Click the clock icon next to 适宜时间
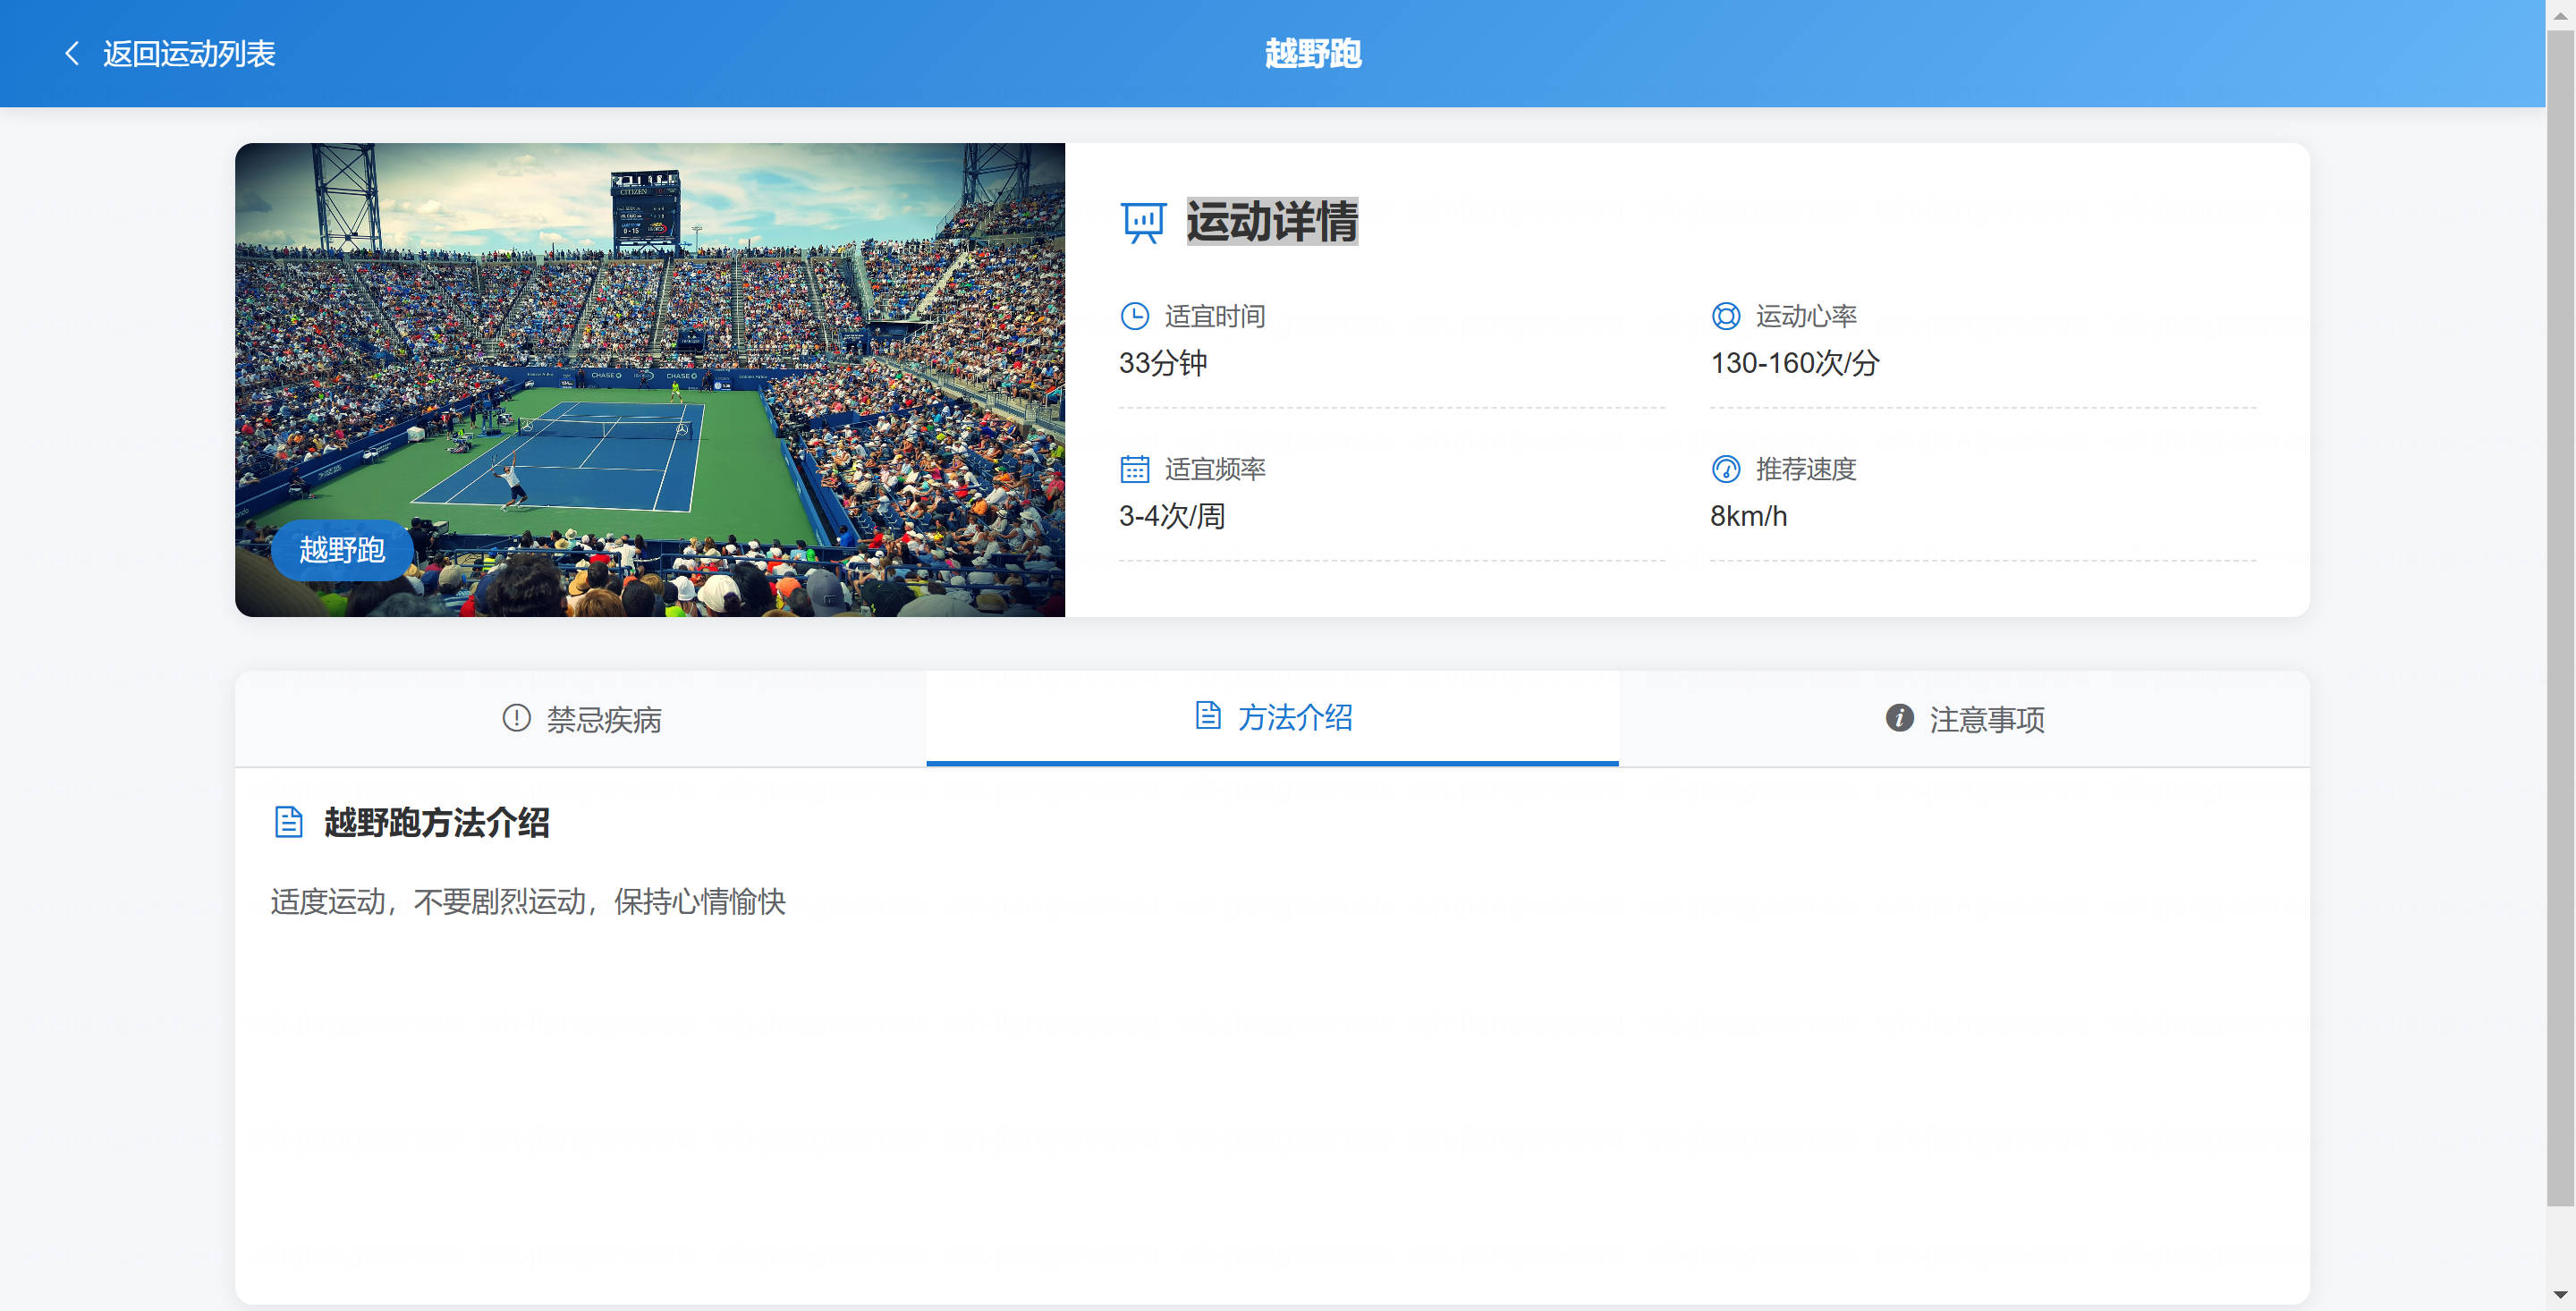2576x1311 pixels. [x=1134, y=316]
